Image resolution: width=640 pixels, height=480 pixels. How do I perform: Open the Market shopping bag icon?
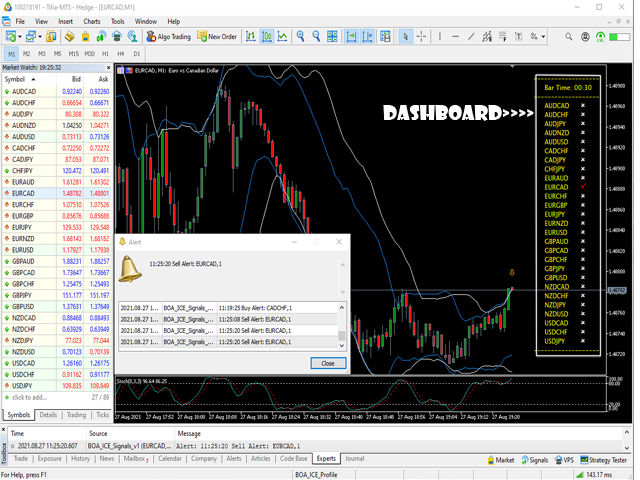85,37
